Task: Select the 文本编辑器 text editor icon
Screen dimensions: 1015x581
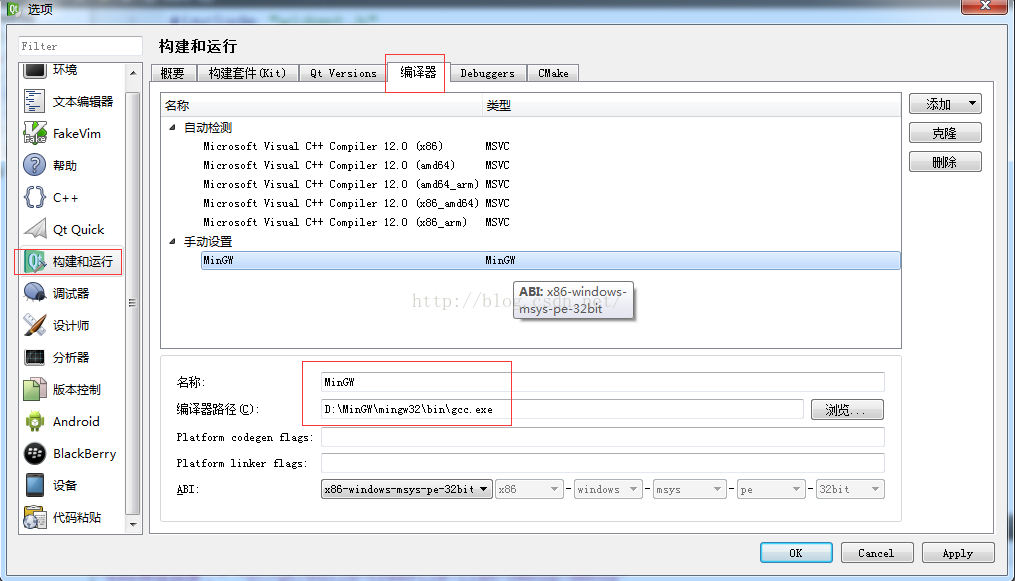Action: [x=34, y=102]
